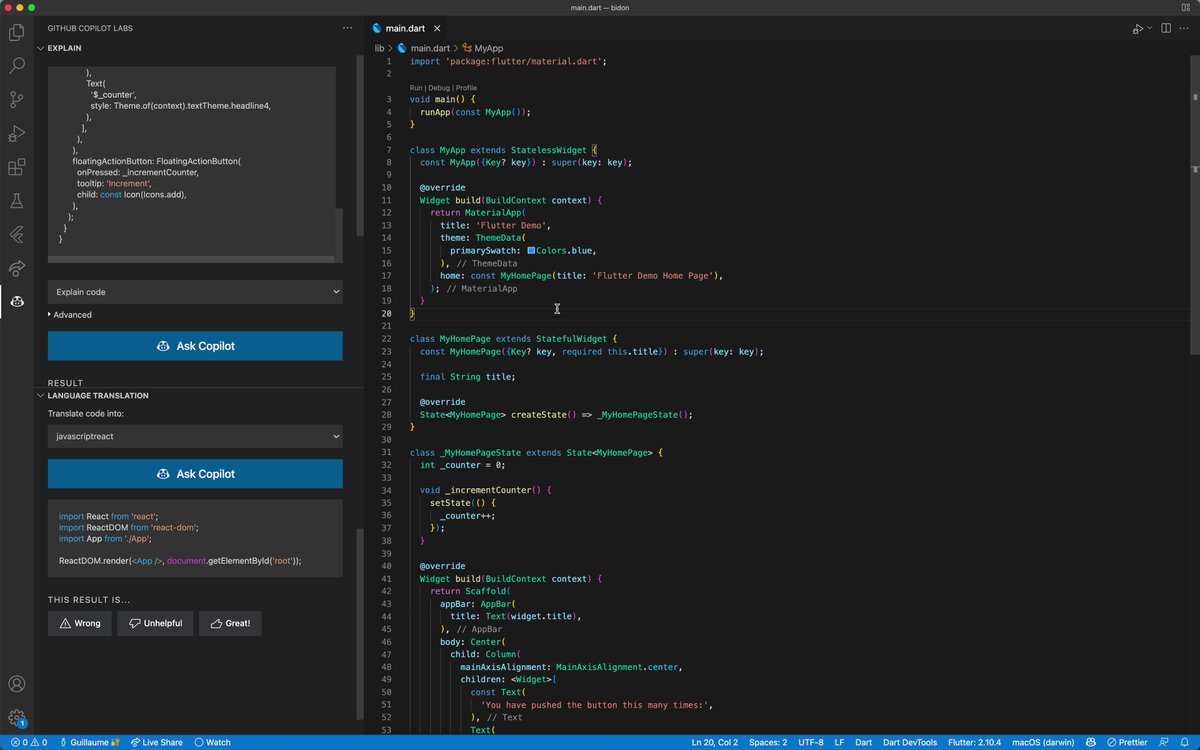Change indentation via Spaces: 2
Image resolution: width=1200 pixels, height=750 pixels.
click(770, 742)
